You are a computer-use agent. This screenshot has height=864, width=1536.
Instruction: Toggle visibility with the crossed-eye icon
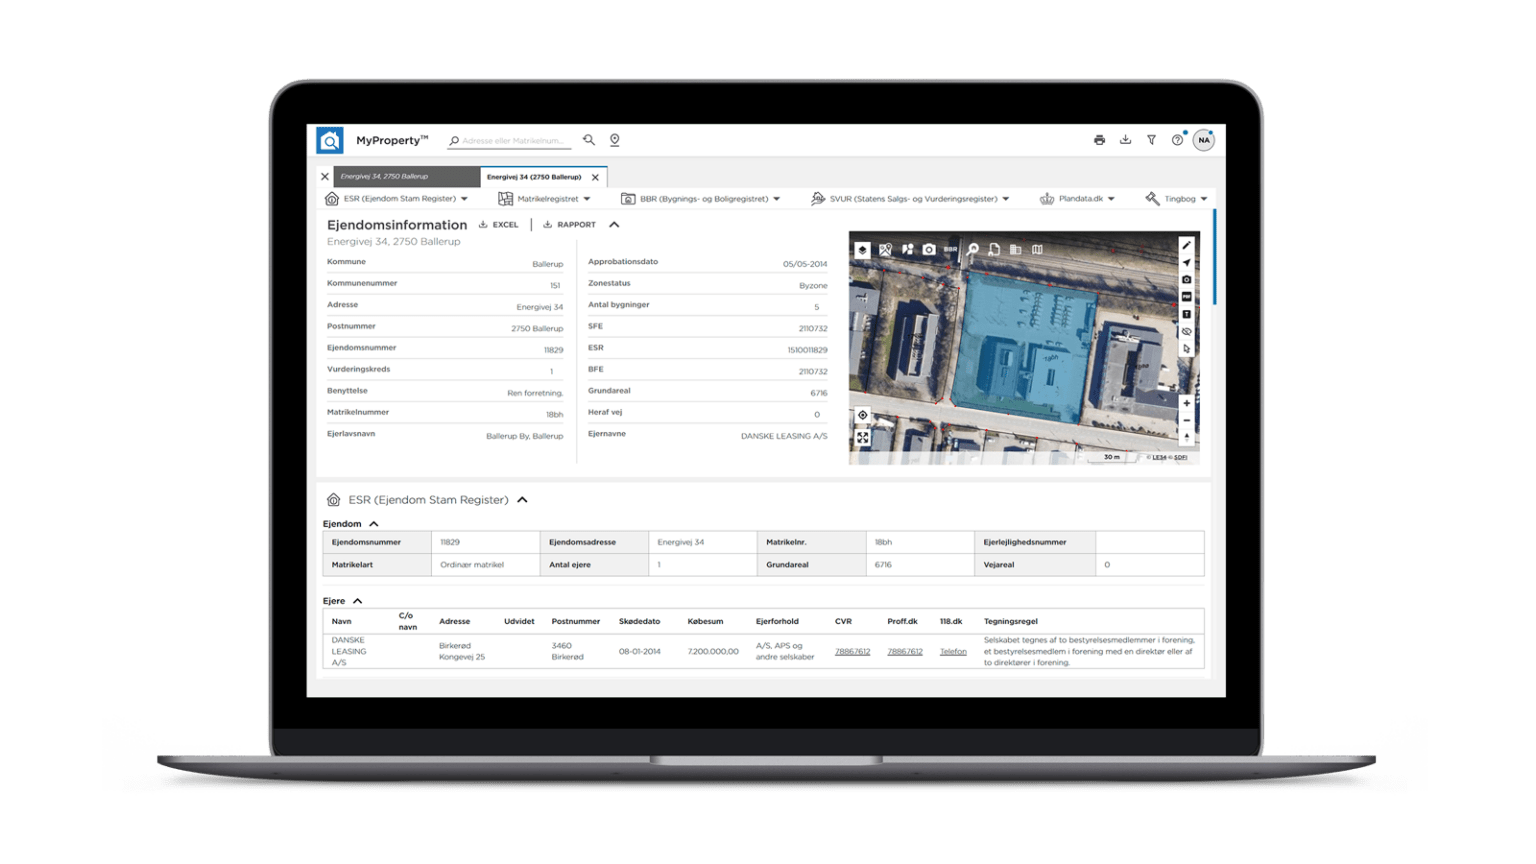[x=1186, y=332]
